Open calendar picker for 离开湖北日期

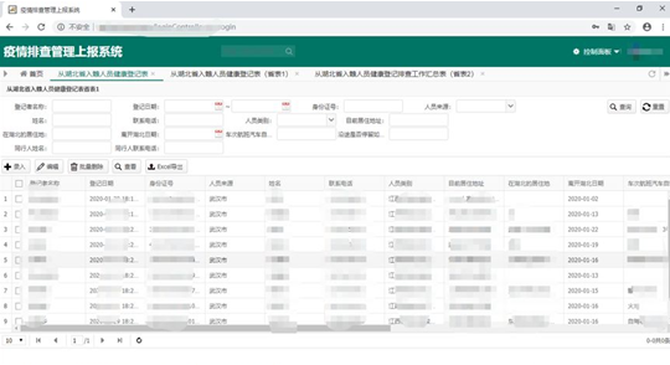point(218,134)
